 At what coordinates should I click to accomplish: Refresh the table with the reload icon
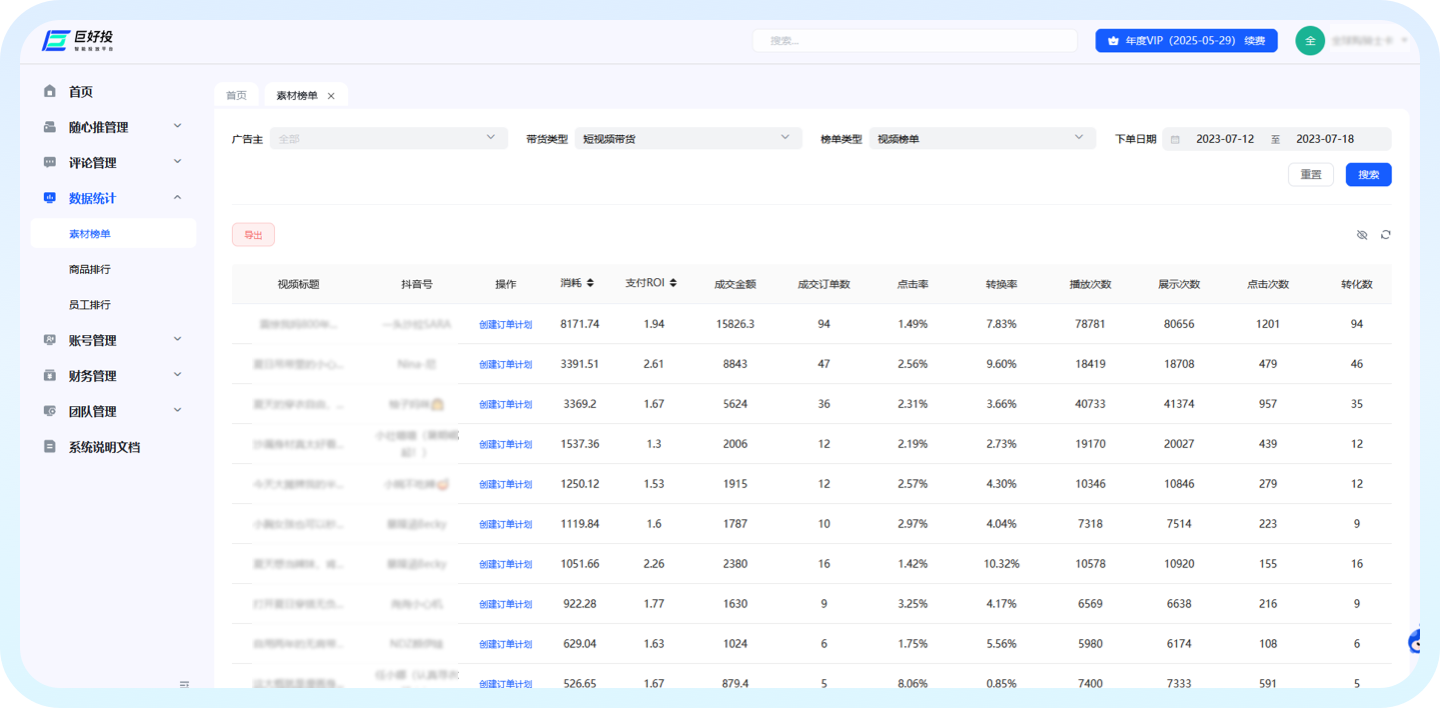(1385, 235)
